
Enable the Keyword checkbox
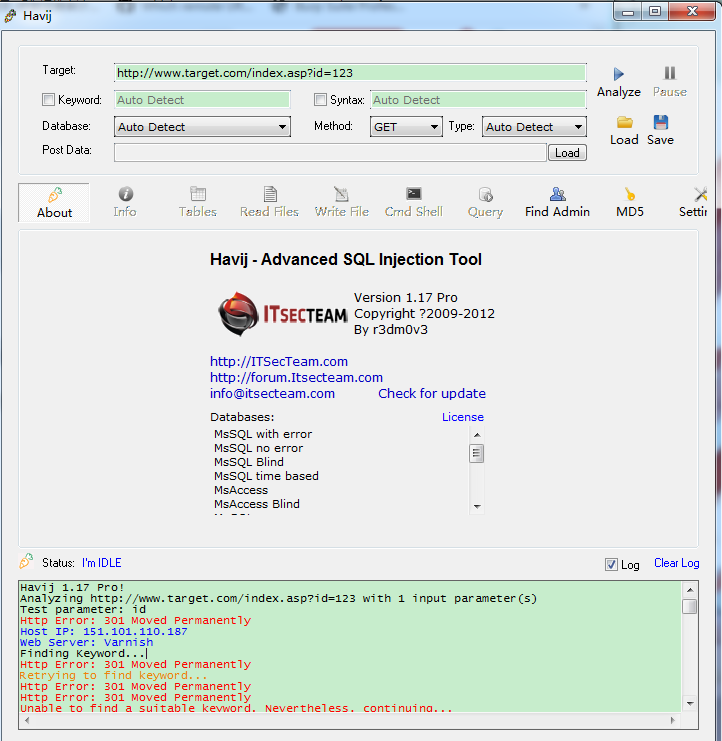click(48, 99)
